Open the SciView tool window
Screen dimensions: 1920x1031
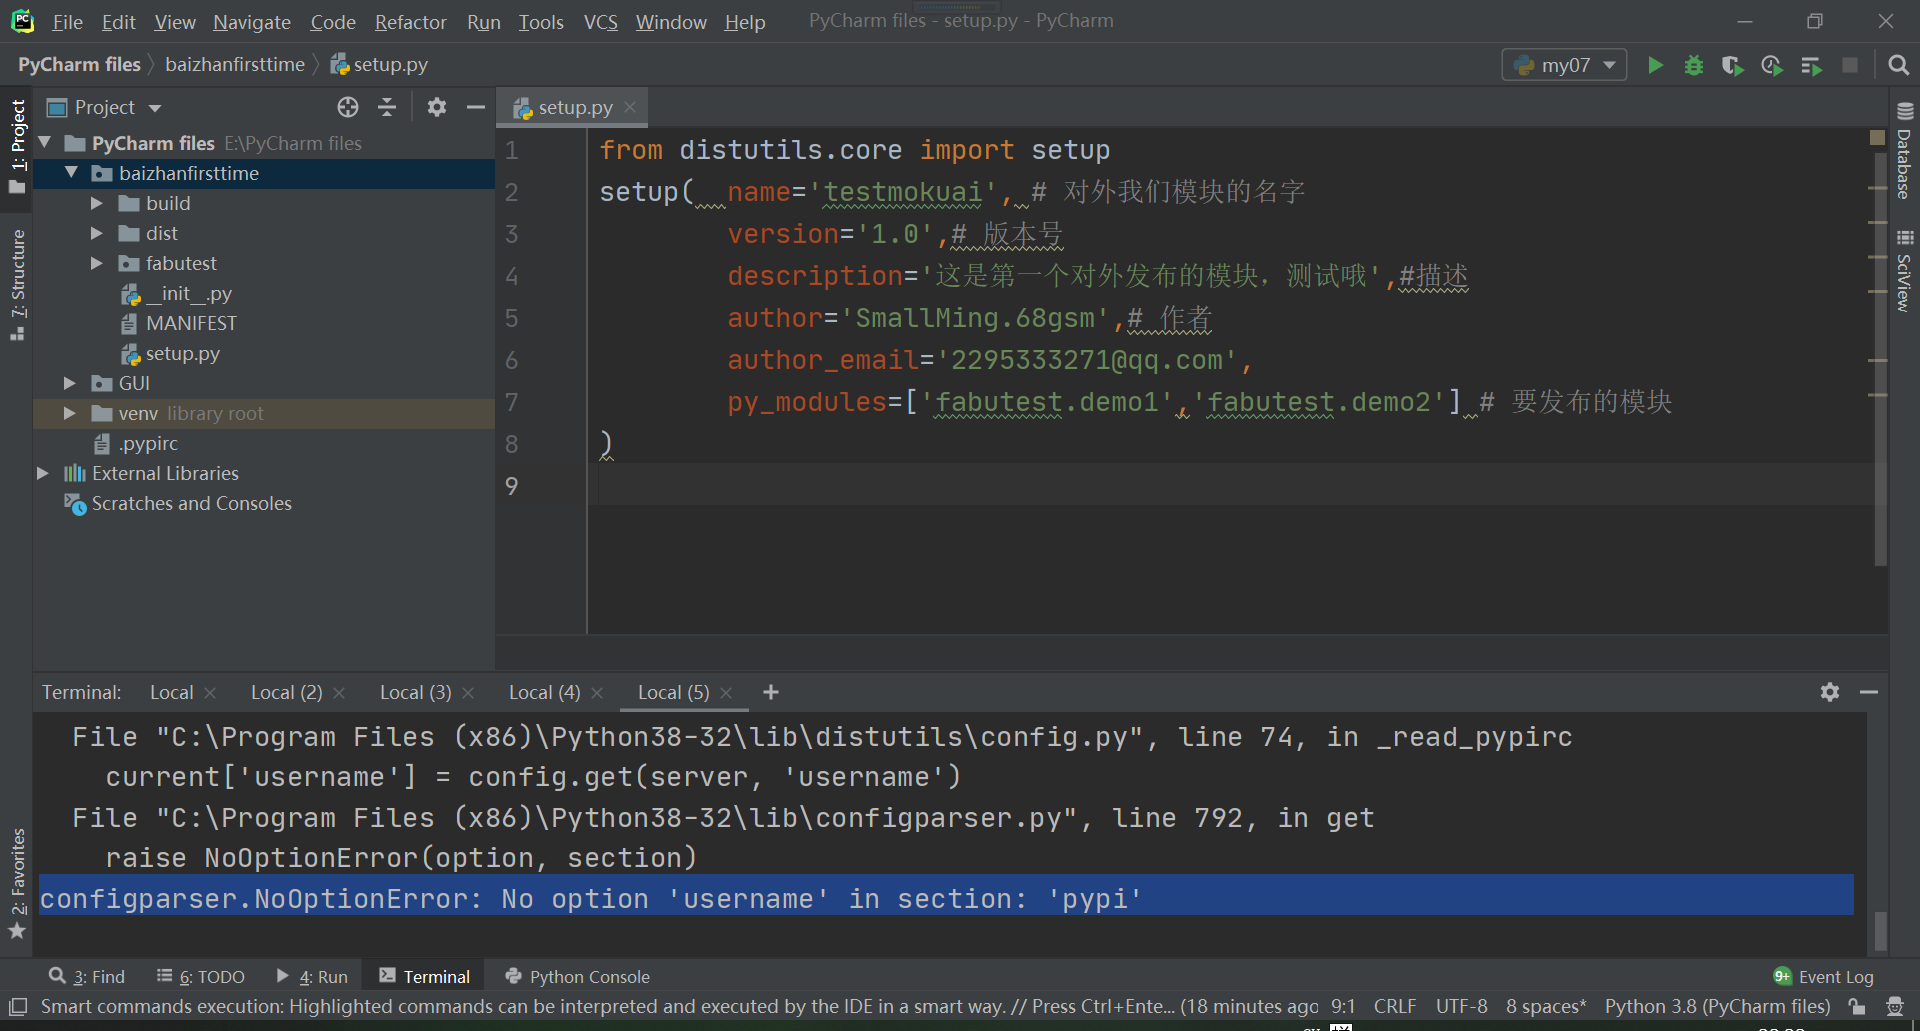(x=1904, y=271)
